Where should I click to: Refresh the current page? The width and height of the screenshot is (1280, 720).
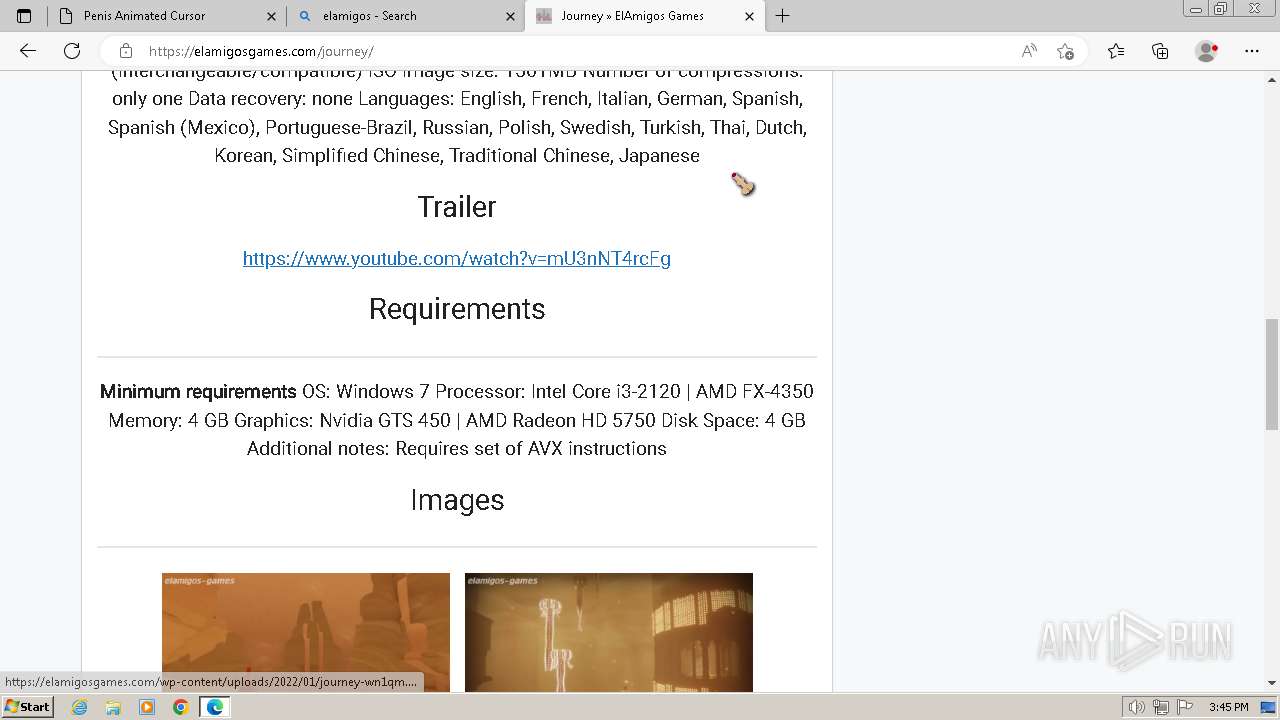pos(72,51)
